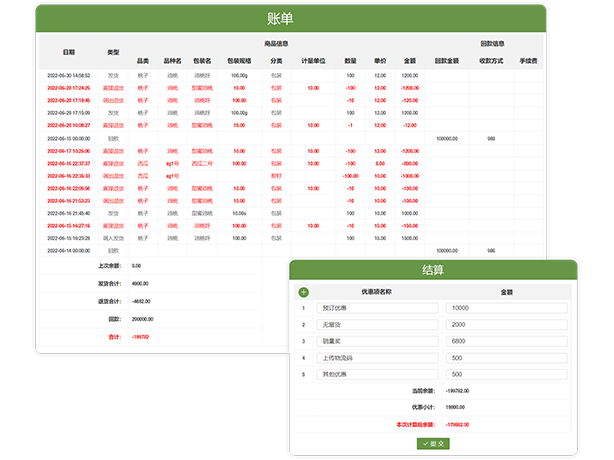Click the 收款方式 column header
Image resolution: width=614 pixels, height=460 pixels.
491,61
